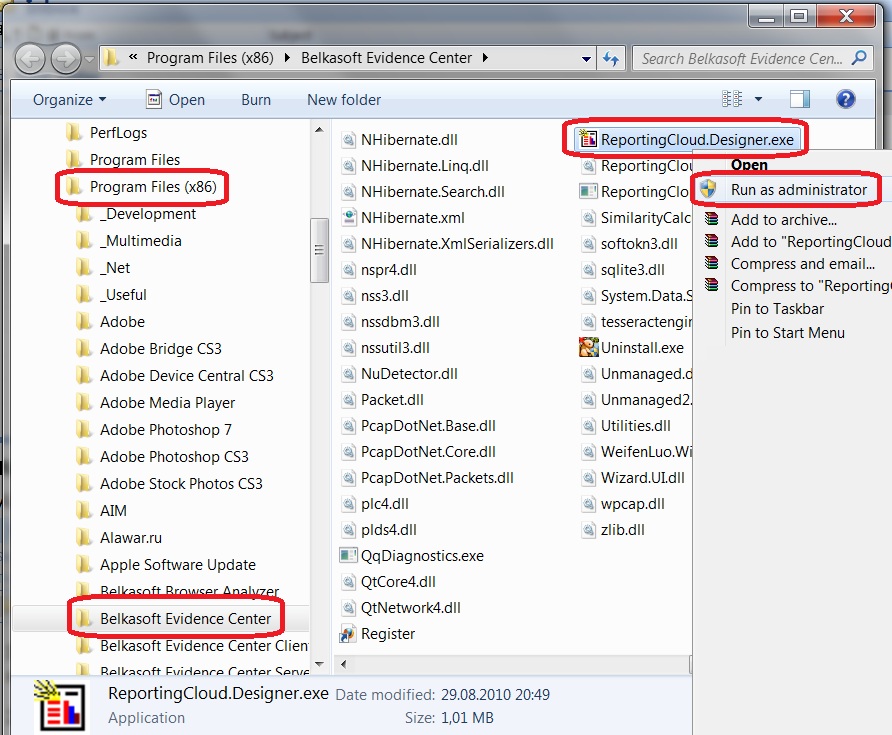The image size is (892, 735).
Task: Click the refresh icon next to address bar
Action: tap(611, 58)
